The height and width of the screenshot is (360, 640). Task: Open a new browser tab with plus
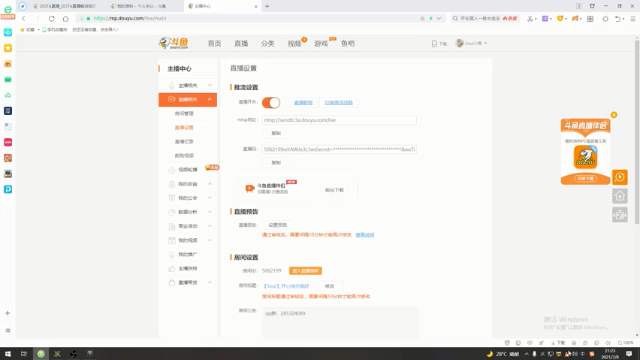point(267,6)
